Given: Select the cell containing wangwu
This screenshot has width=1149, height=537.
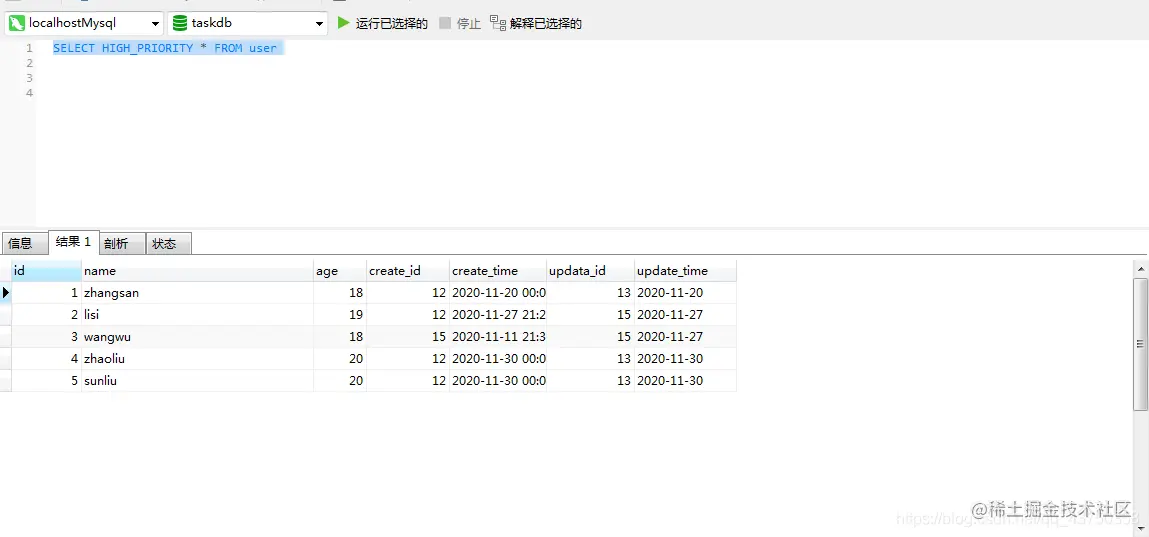Looking at the screenshot, I should click(197, 337).
